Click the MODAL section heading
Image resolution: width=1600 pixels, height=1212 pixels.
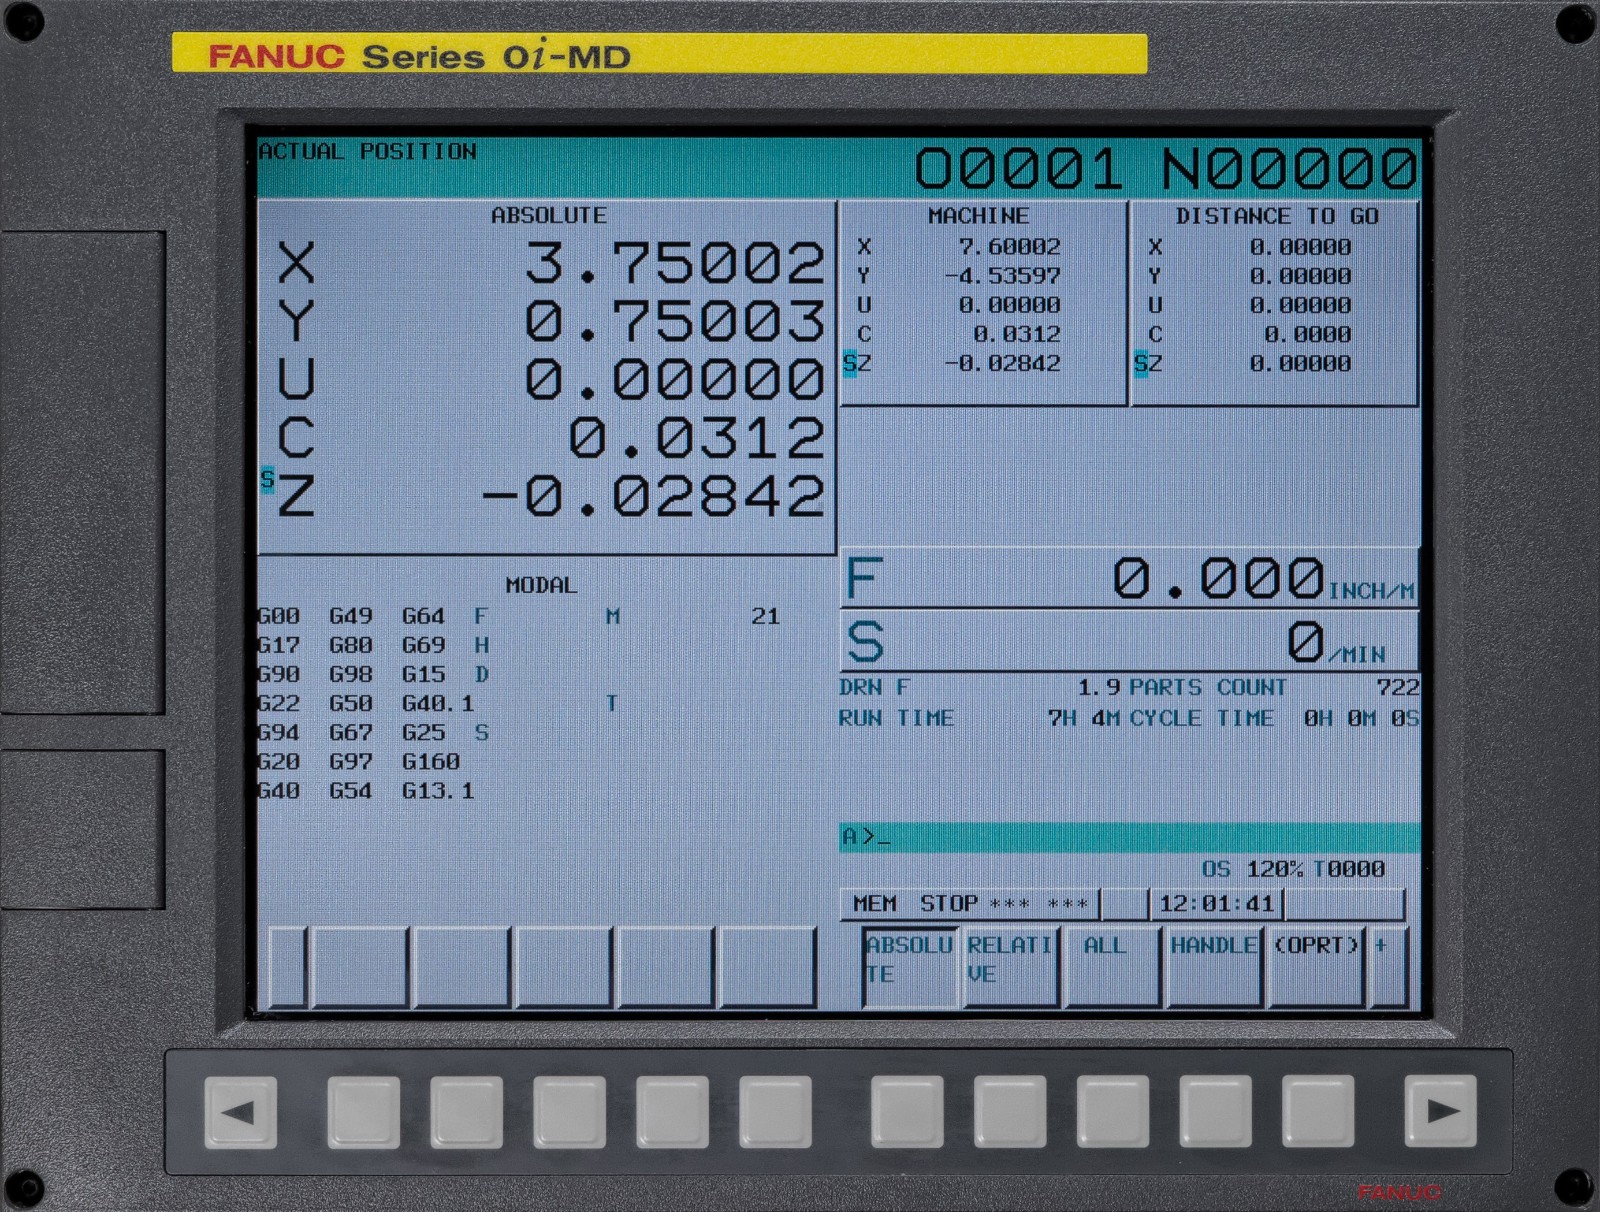pos(541,585)
